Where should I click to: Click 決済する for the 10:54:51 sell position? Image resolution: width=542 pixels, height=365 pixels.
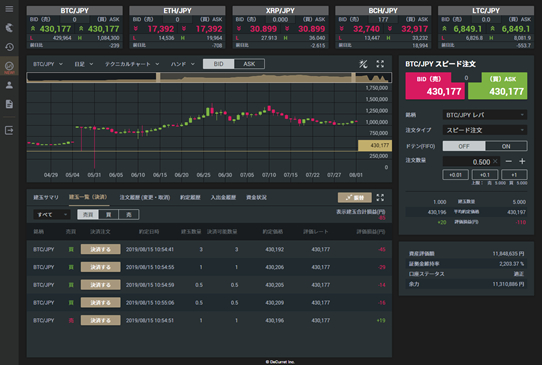[x=101, y=320]
